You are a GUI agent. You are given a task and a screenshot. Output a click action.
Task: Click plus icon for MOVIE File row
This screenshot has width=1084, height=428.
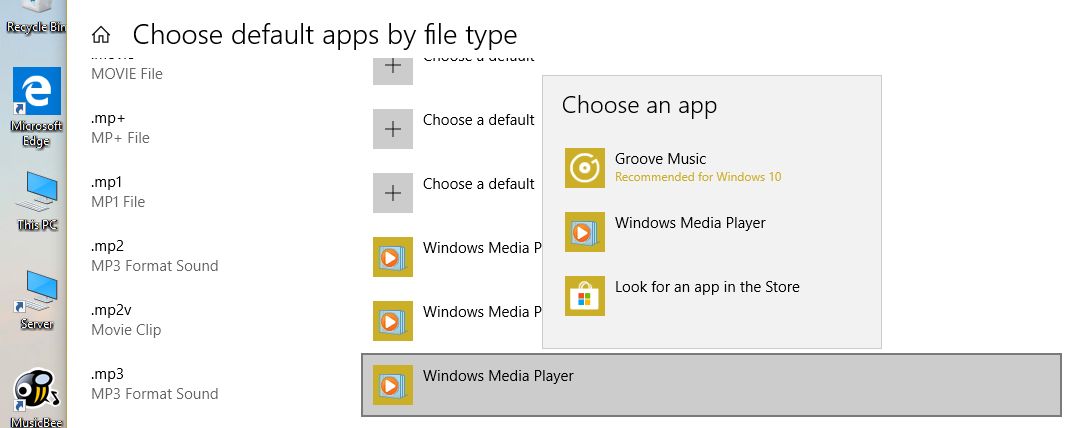(393, 70)
